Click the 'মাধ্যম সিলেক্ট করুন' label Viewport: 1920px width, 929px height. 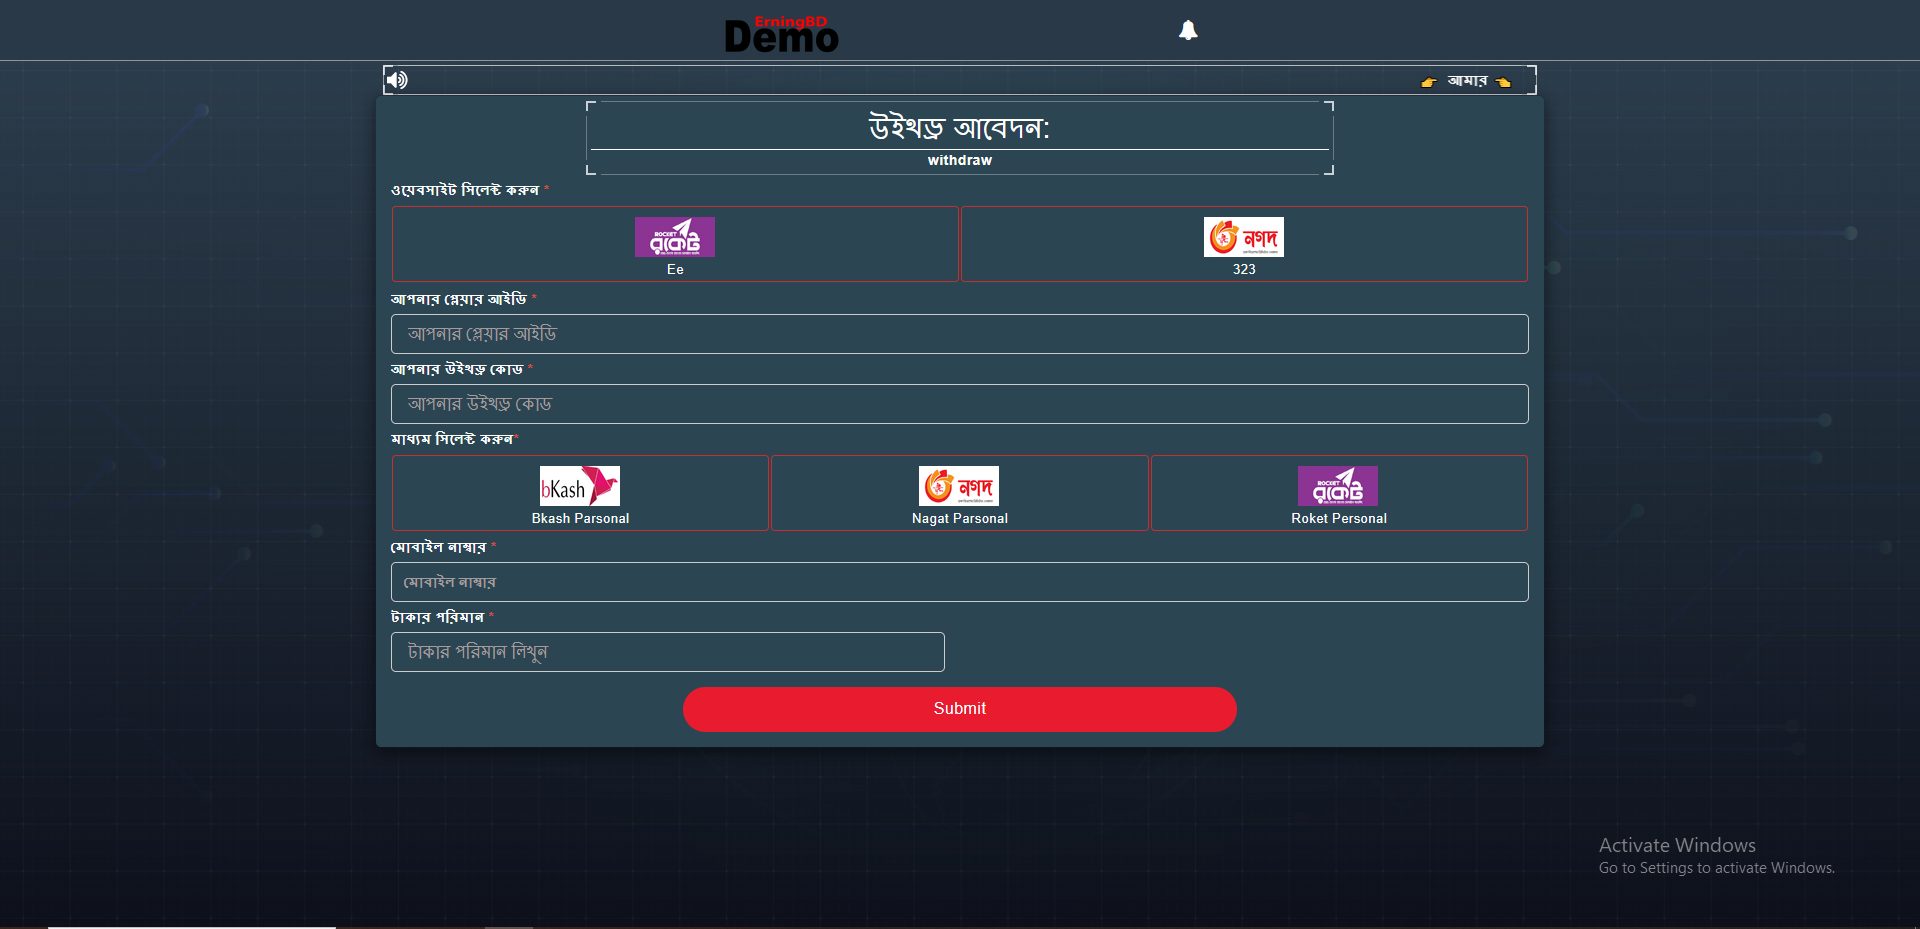(x=452, y=439)
